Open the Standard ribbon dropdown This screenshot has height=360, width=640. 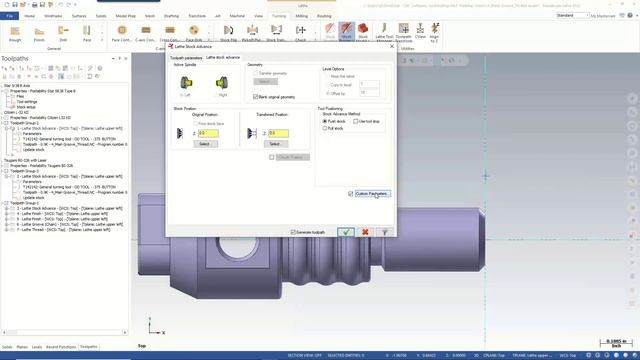pyautogui.click(x=573, y=16)
